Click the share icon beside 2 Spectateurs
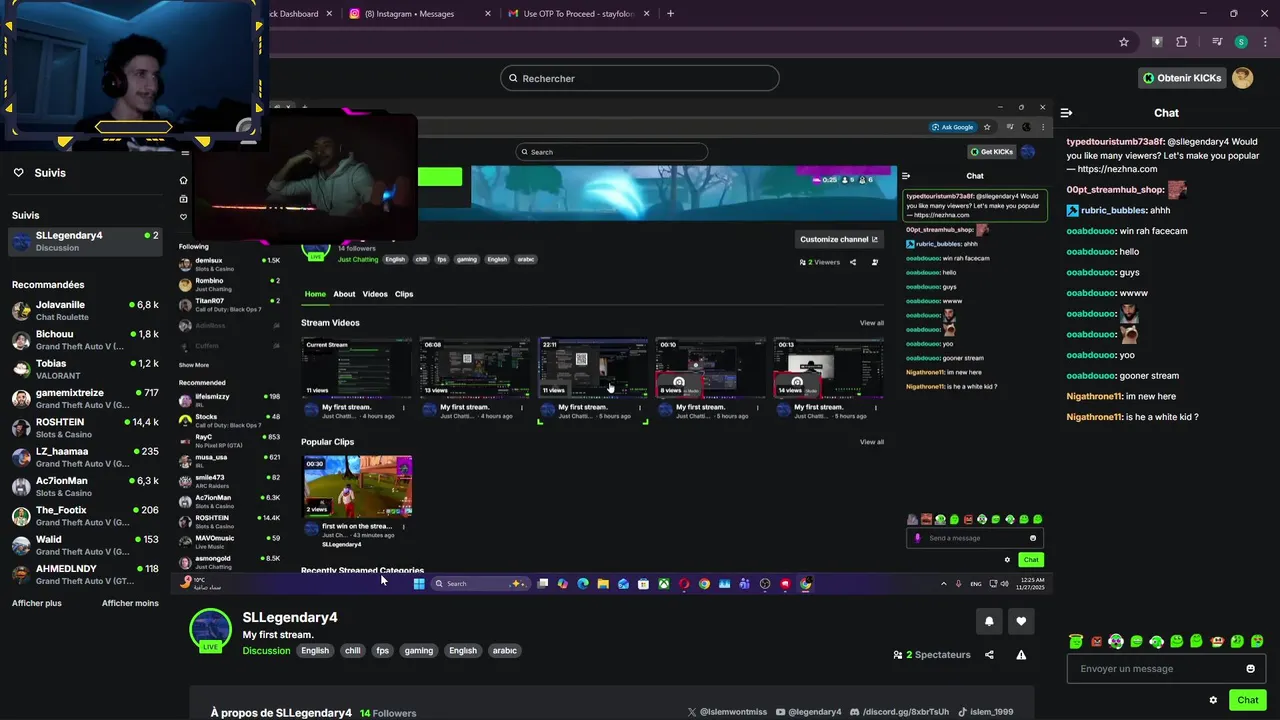 989,655
